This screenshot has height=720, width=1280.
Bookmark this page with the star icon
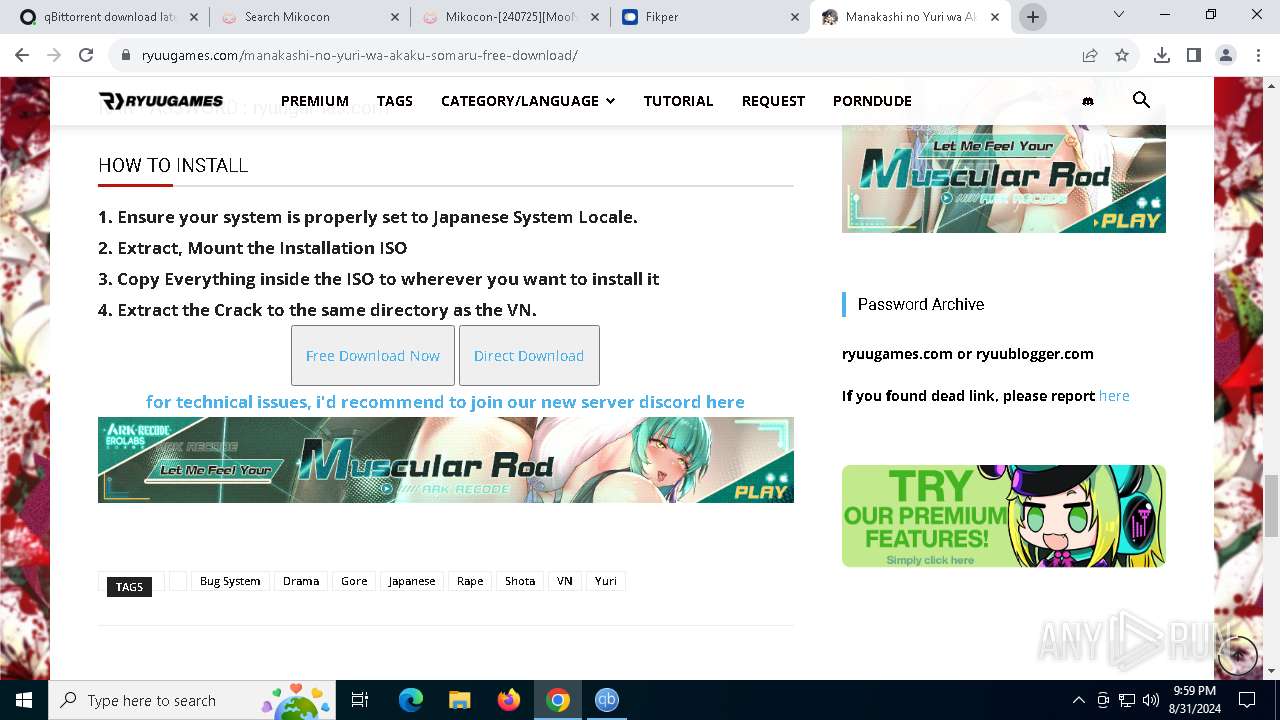pyautogui.click(x=1122, y=55)
